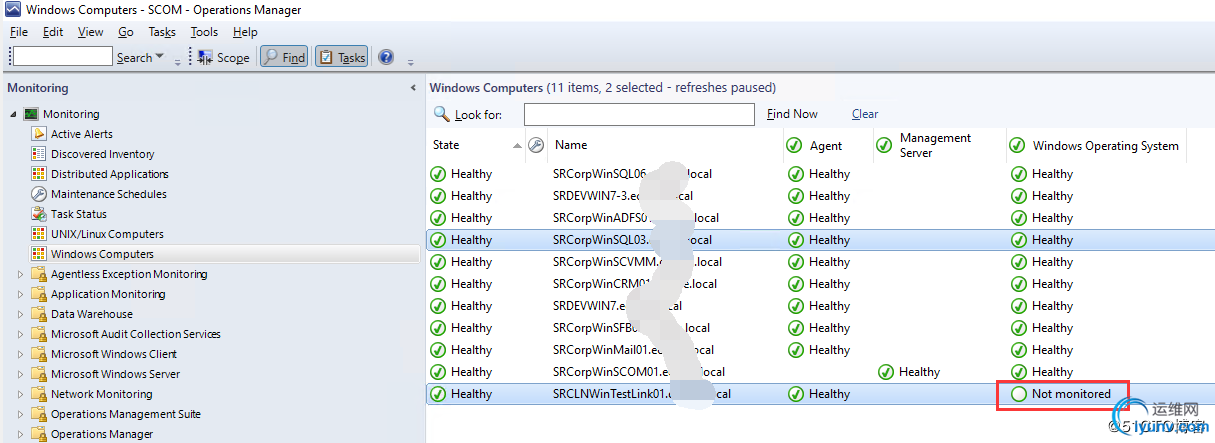Image resolution: width=1215 pixels, height=443 pixels.
Task: Expand the Microsoft Windows Client folder
Action: coord(20,354)
